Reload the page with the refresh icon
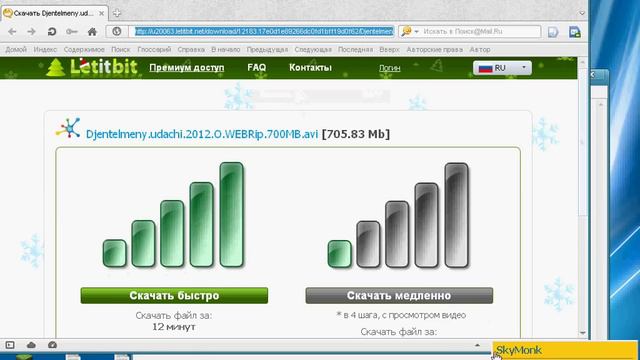 coord(52,31)
